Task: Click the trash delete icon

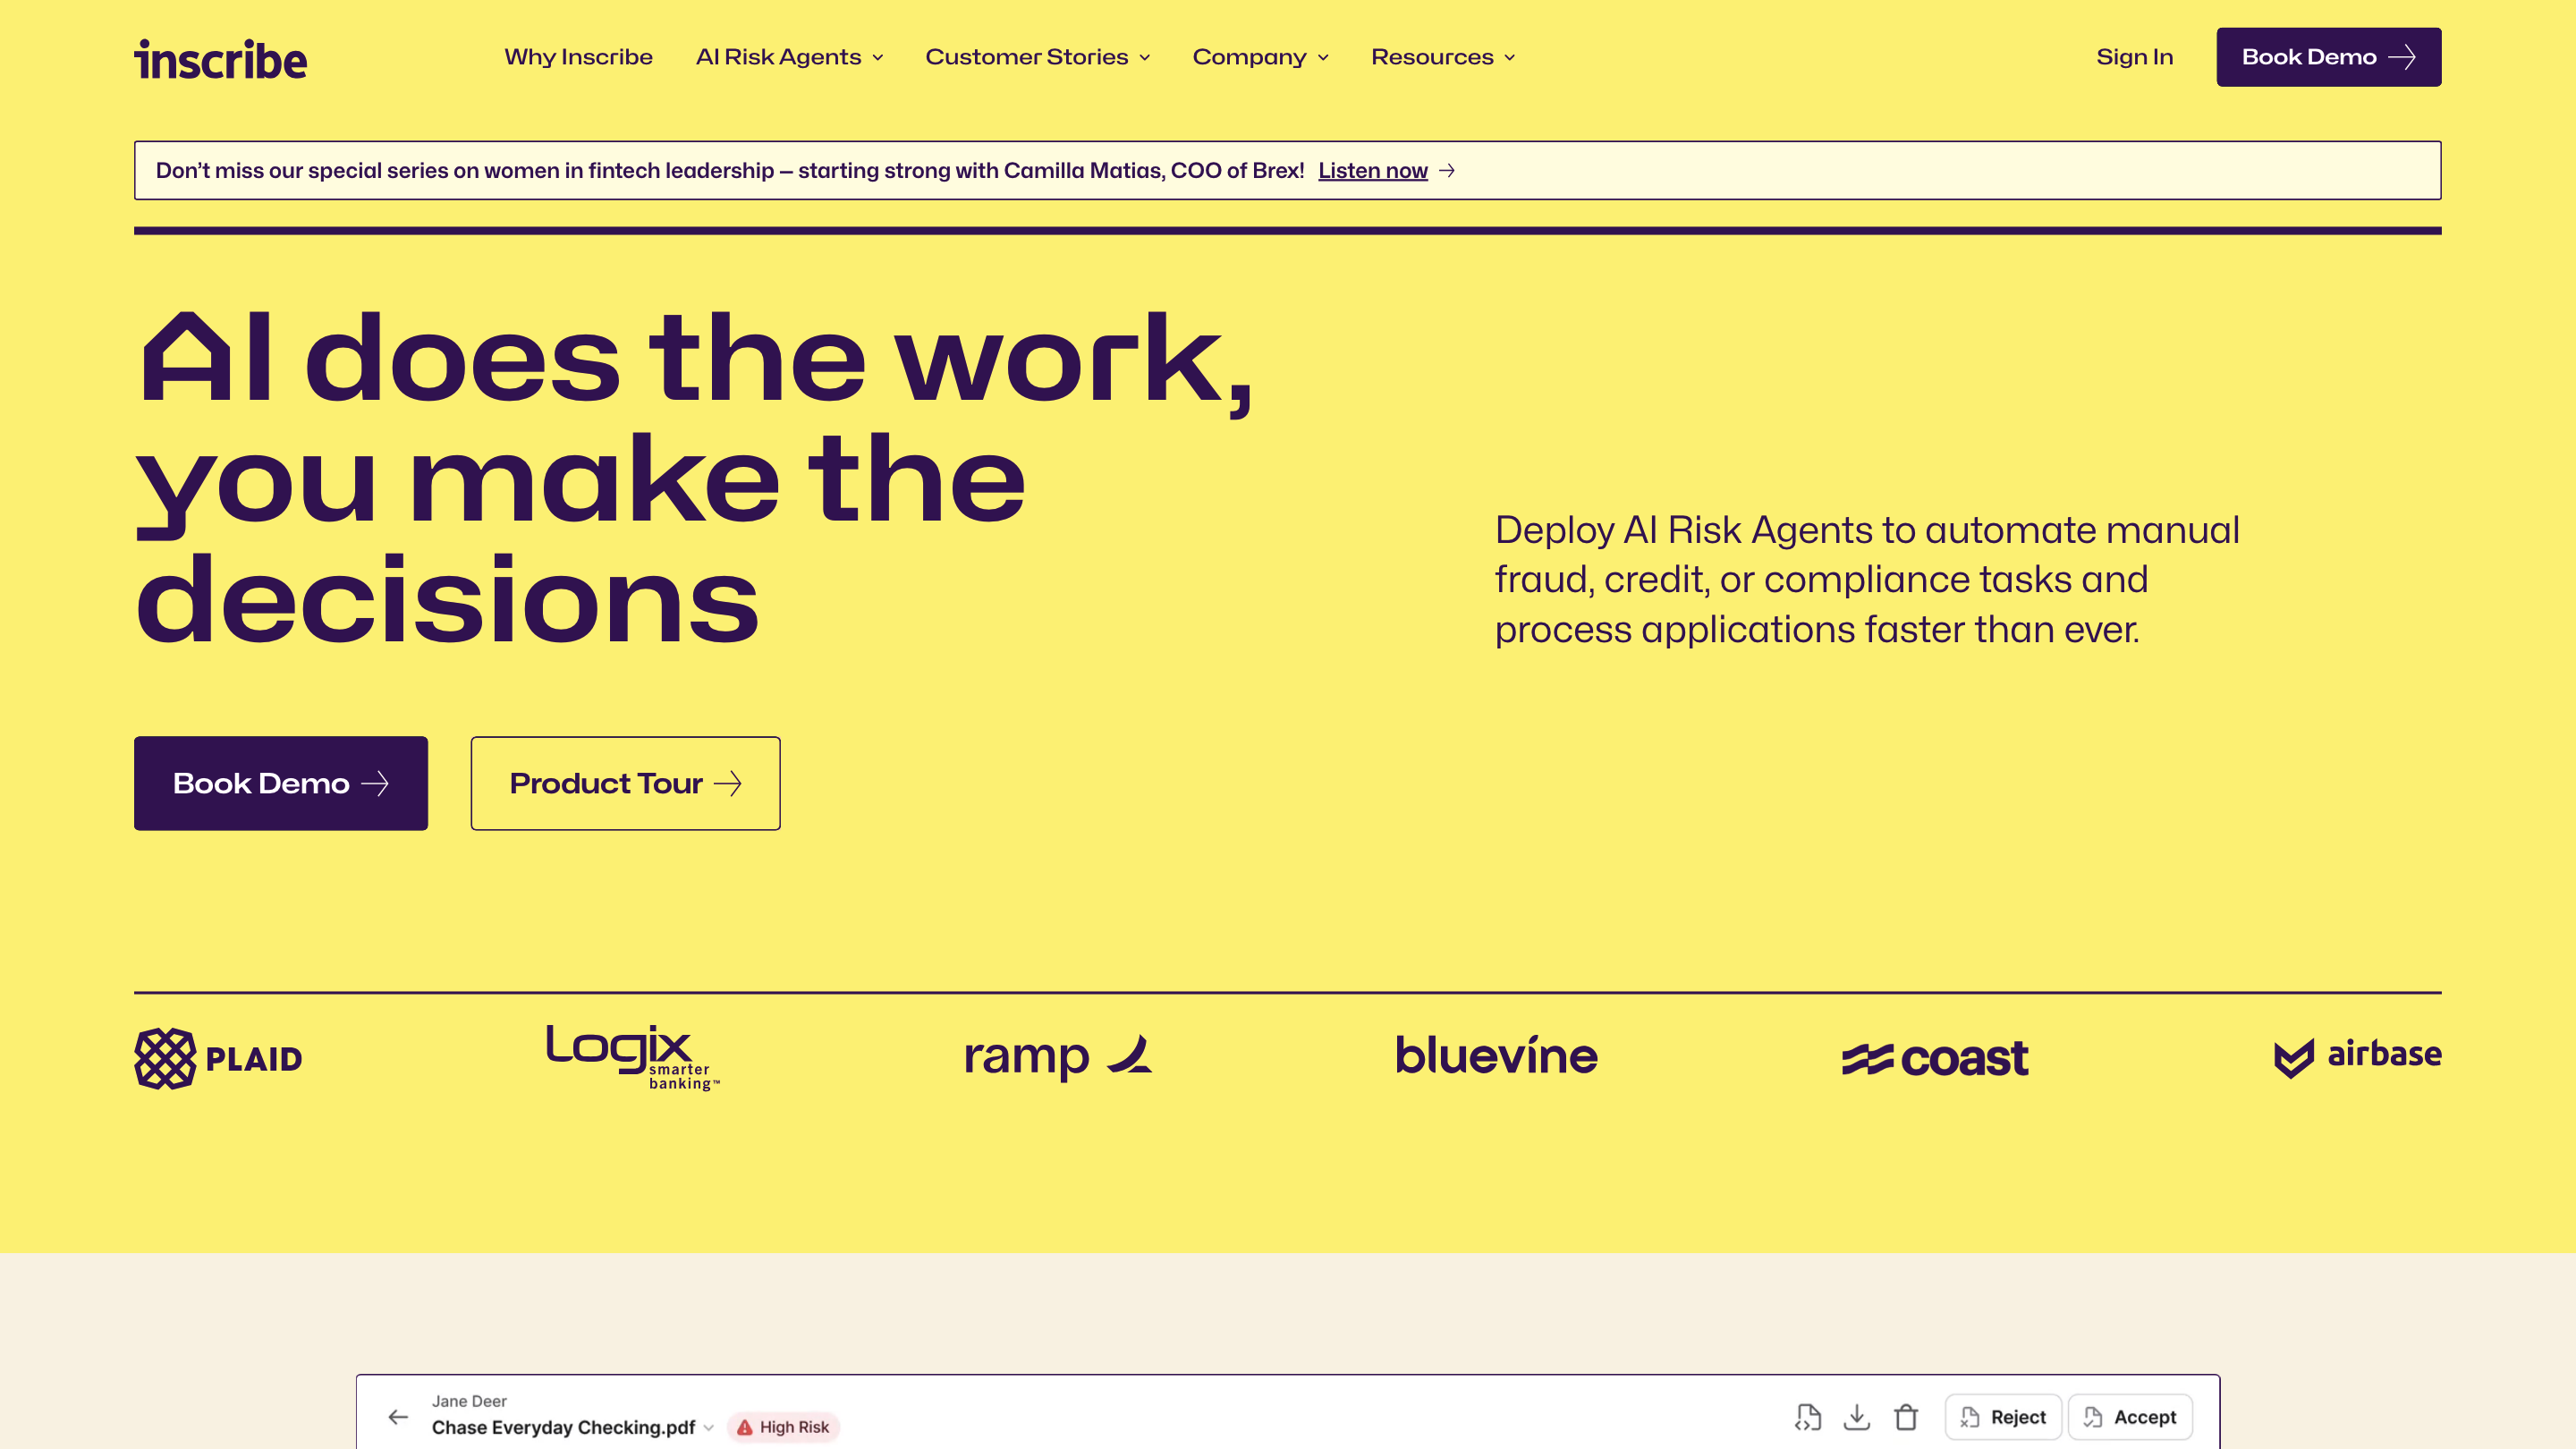Action: [x=1906, y=1416]
